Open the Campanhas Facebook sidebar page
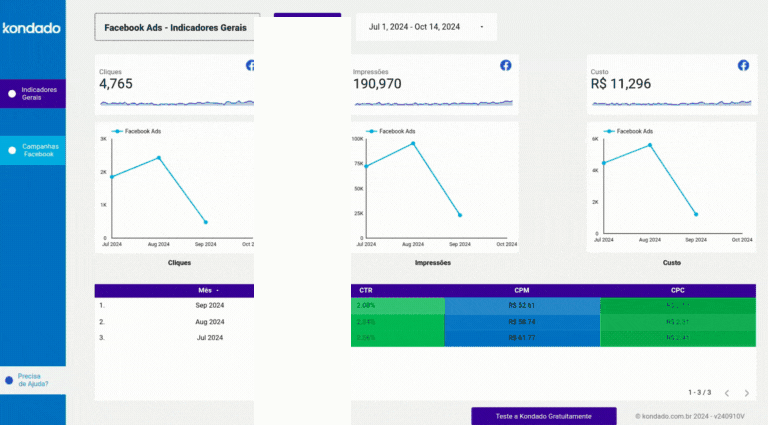This screenshot has width=768, height=425. tap(32, 150)
